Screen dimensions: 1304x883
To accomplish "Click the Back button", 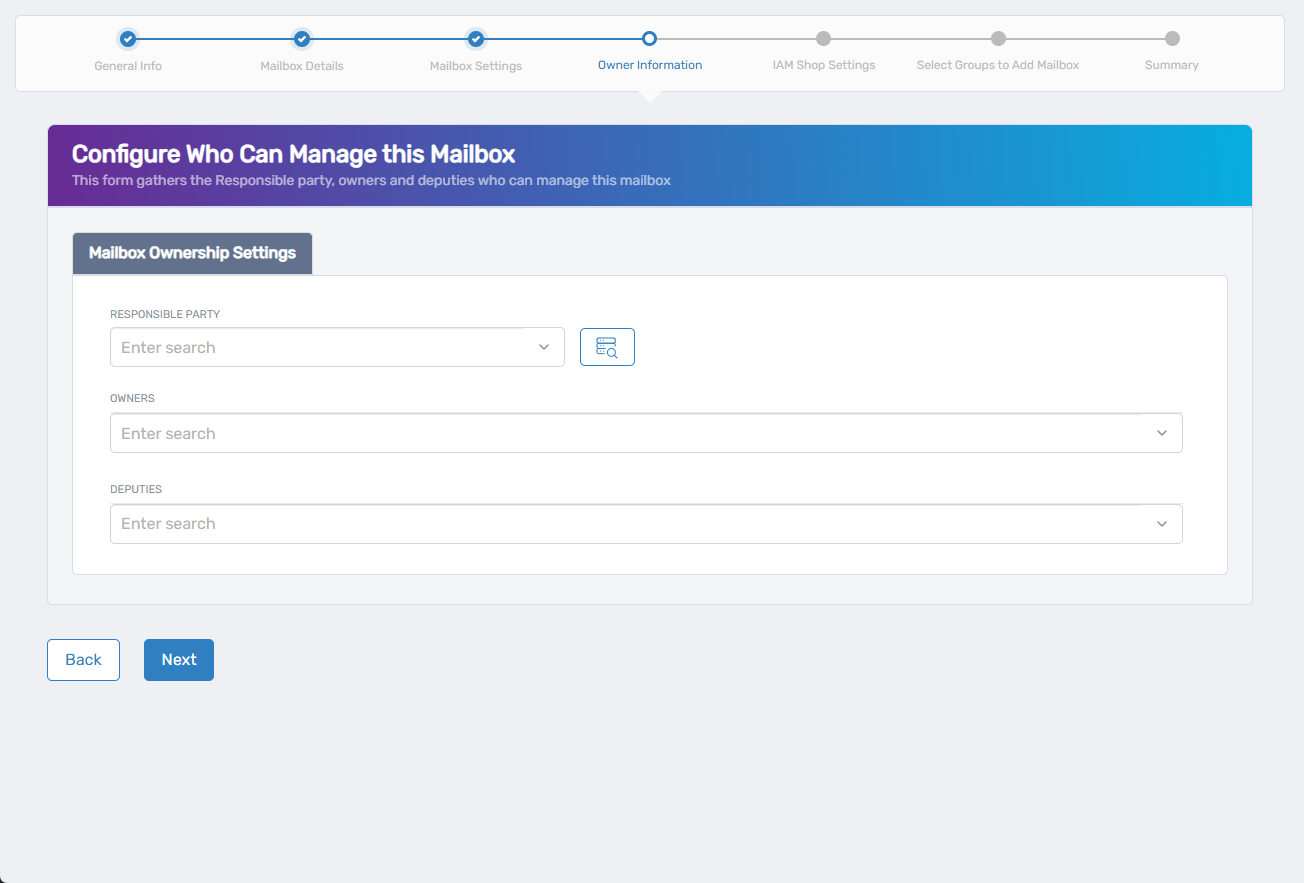I will [x=83, y=659].
